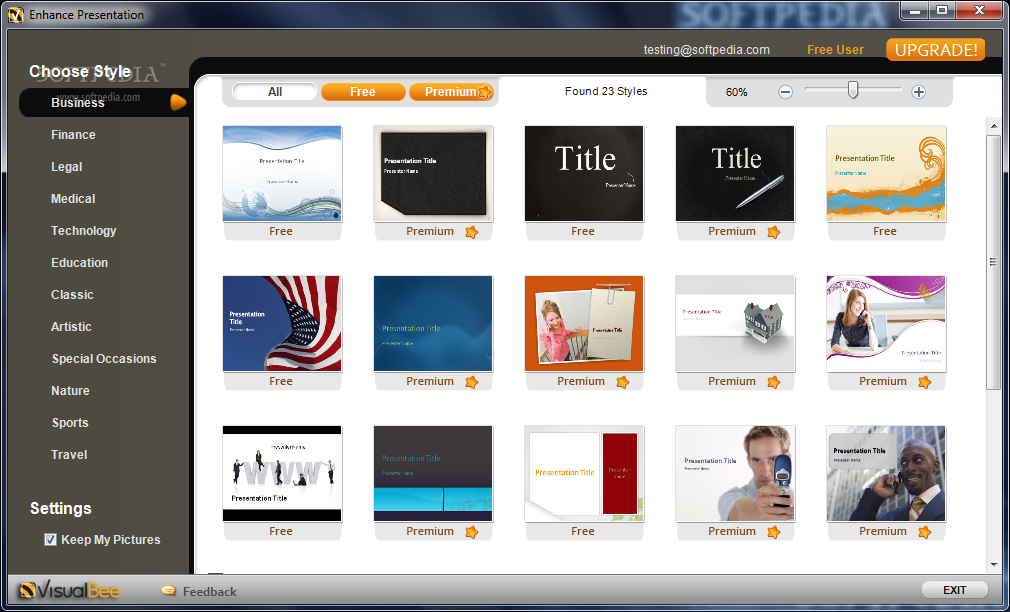Select the Finance category
Viewport: 1010px width, 612px height.
click(x=73, y=135)
